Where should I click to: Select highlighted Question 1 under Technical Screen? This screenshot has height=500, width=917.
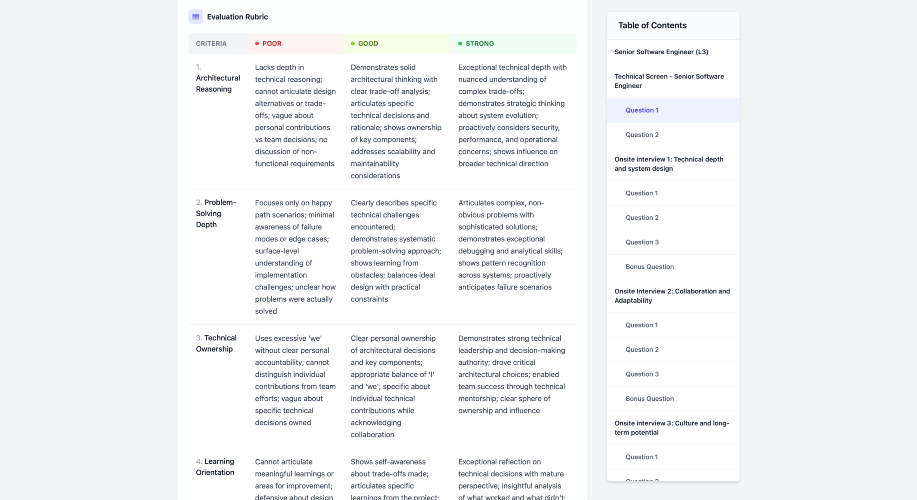point(642,110)
